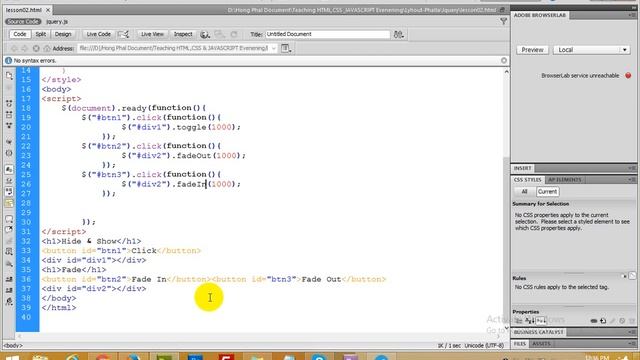This screenshot has width=640, height=360.
Task: Toggle line numbers icon in coding toolbar
Action: pos(9,169)
